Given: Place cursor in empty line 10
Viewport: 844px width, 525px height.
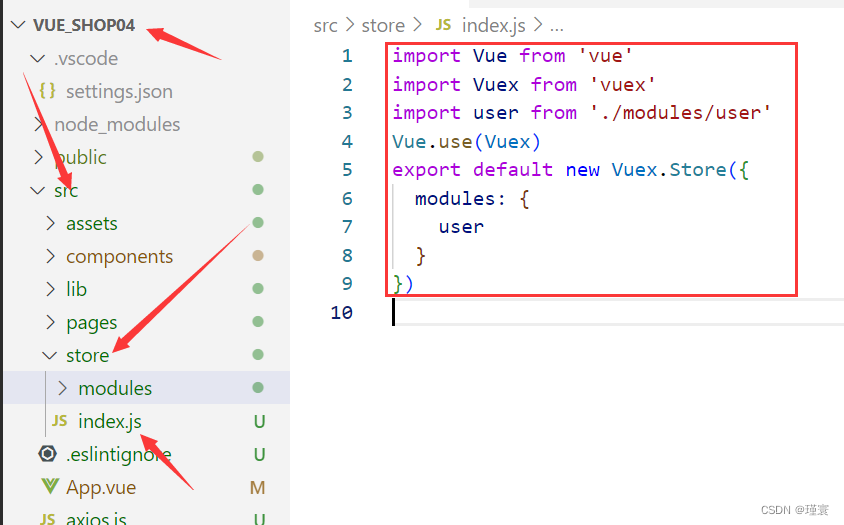Looking at the screenshot, I should 618,312.
